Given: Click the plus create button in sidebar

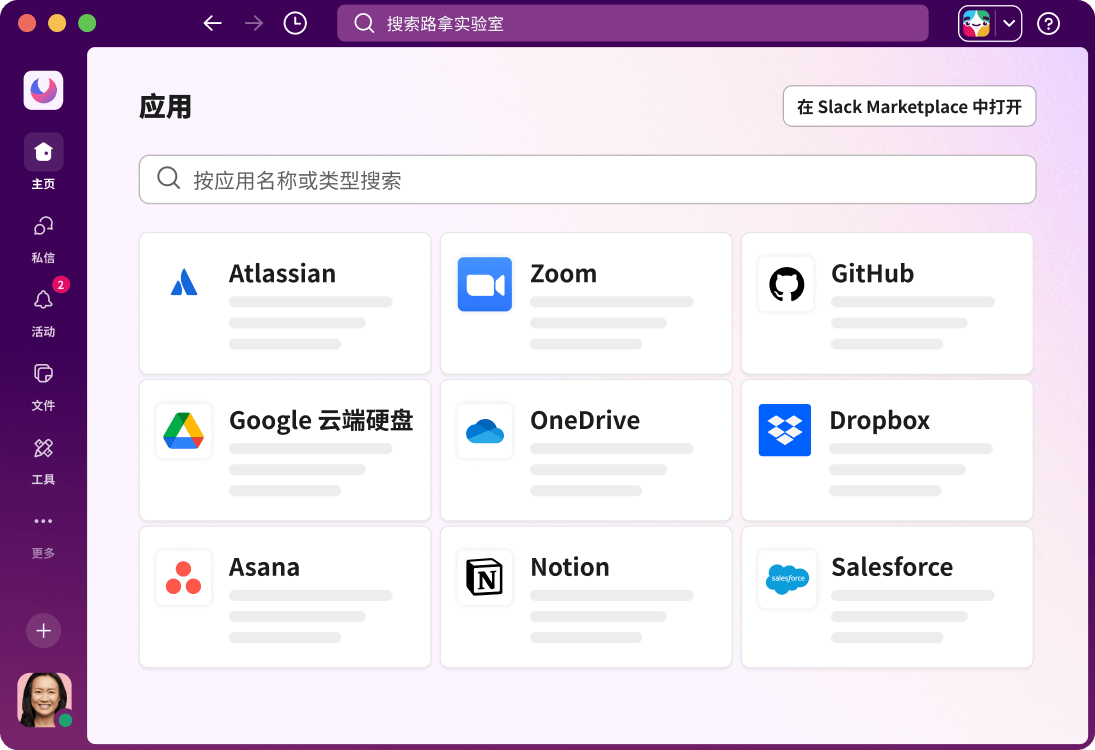Looking at the screenshot, I should pos(43,631).
